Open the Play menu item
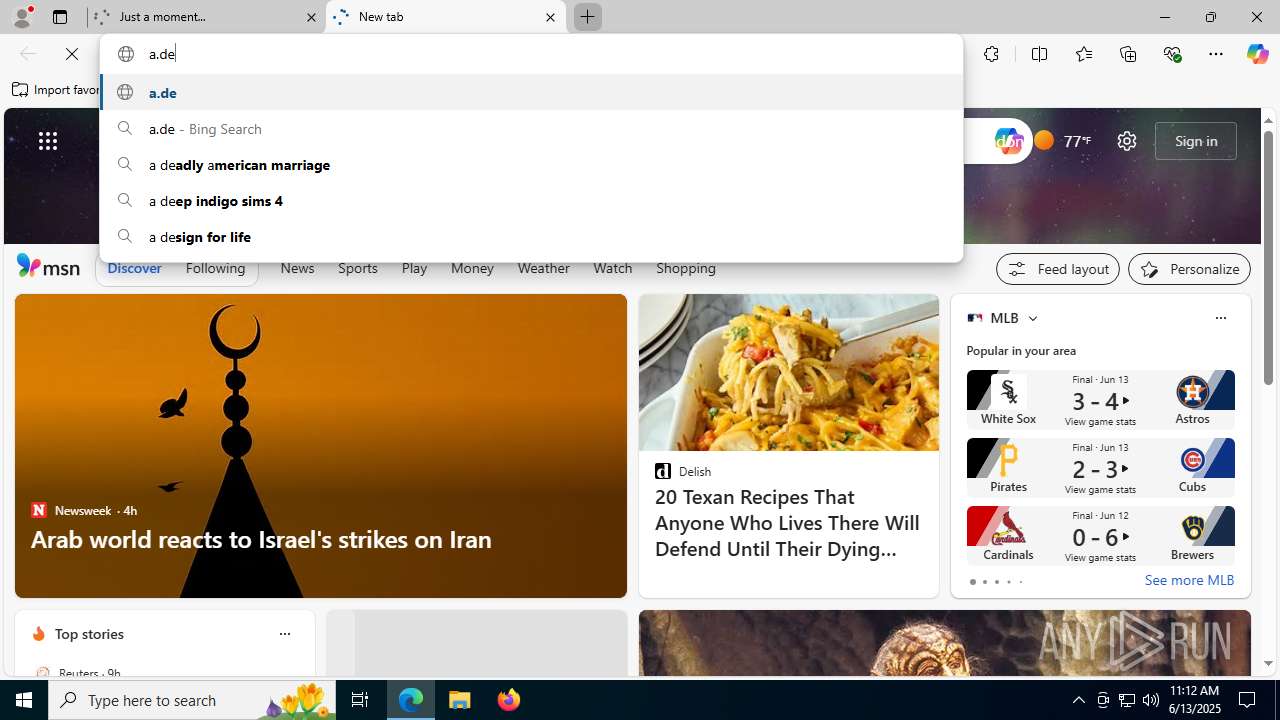Image resolution: width=1280 pixels, height=720 pixels. (x=414, y=268)
